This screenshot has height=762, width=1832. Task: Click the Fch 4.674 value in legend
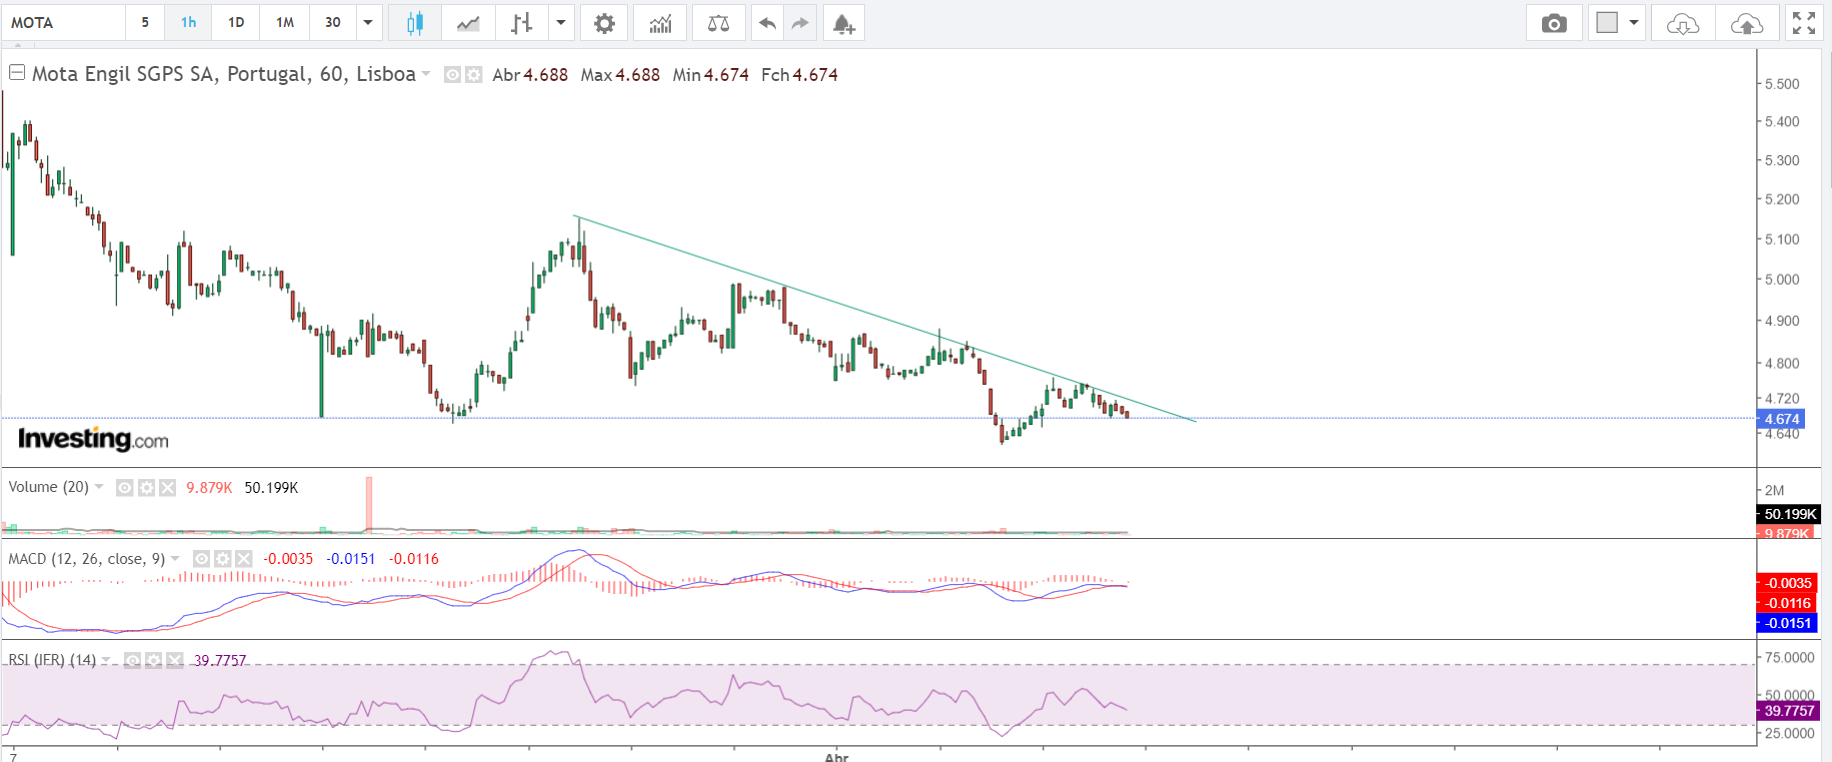815,75
